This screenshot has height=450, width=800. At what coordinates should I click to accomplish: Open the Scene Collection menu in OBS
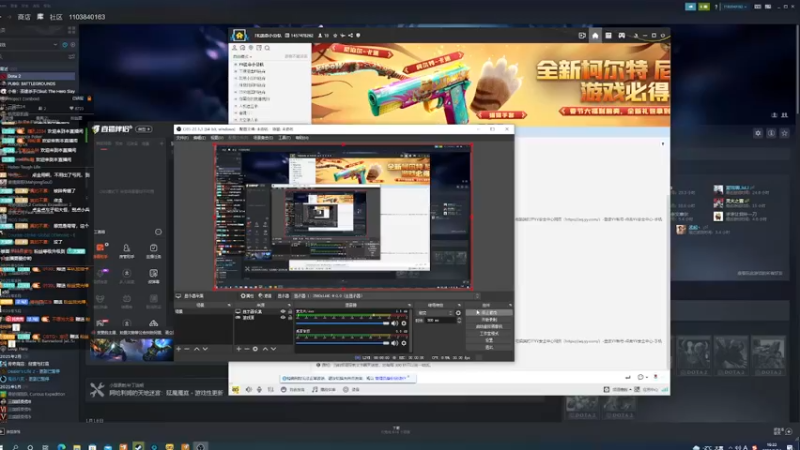coord(264,138)
